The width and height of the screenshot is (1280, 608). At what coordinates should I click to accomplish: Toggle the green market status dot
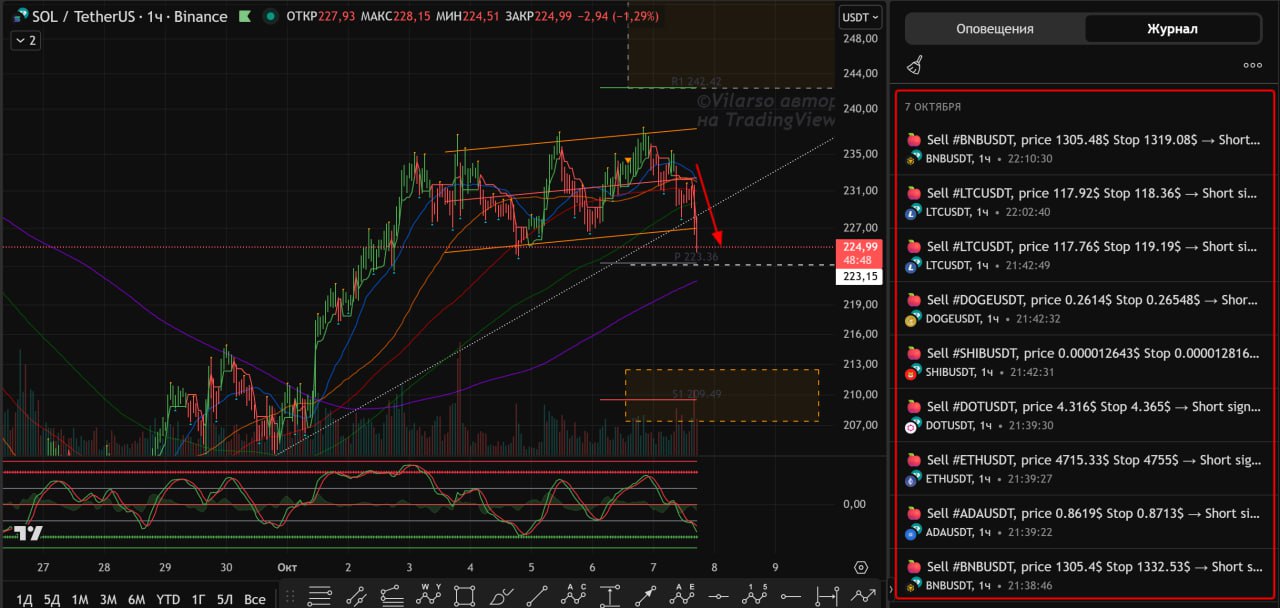(271, 17)
